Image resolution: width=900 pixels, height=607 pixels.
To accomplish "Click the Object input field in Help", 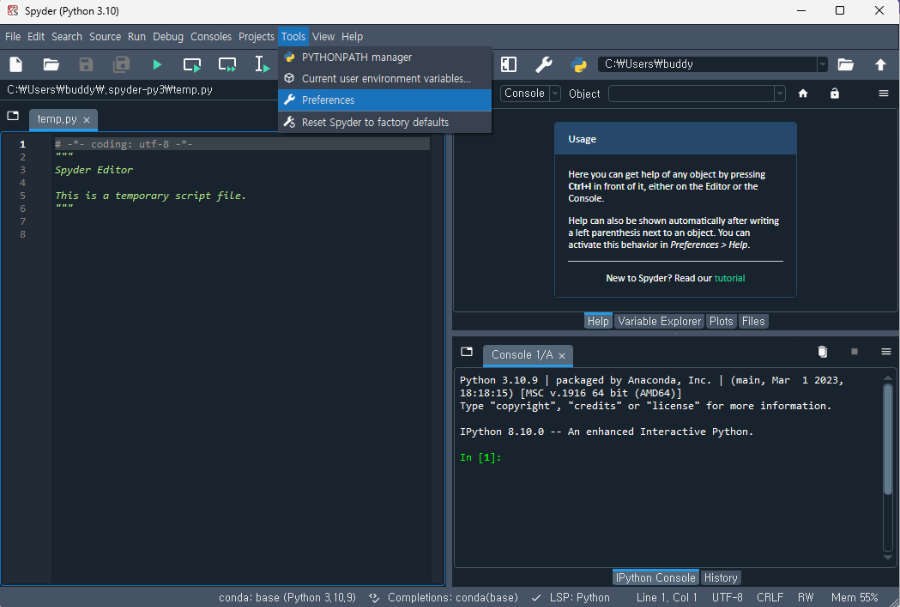I will coord(692,94).
